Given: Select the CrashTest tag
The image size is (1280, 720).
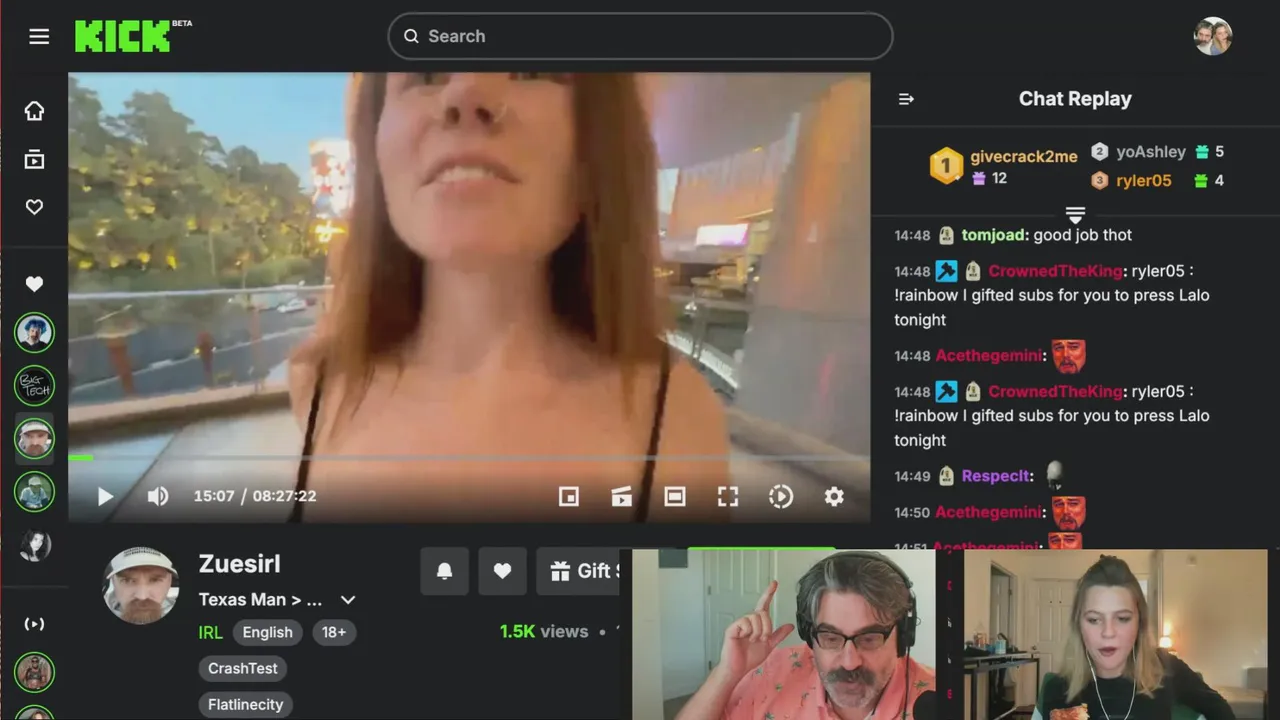Looking at the screenshot, I should pyautogui.click(x=243, y=668).
